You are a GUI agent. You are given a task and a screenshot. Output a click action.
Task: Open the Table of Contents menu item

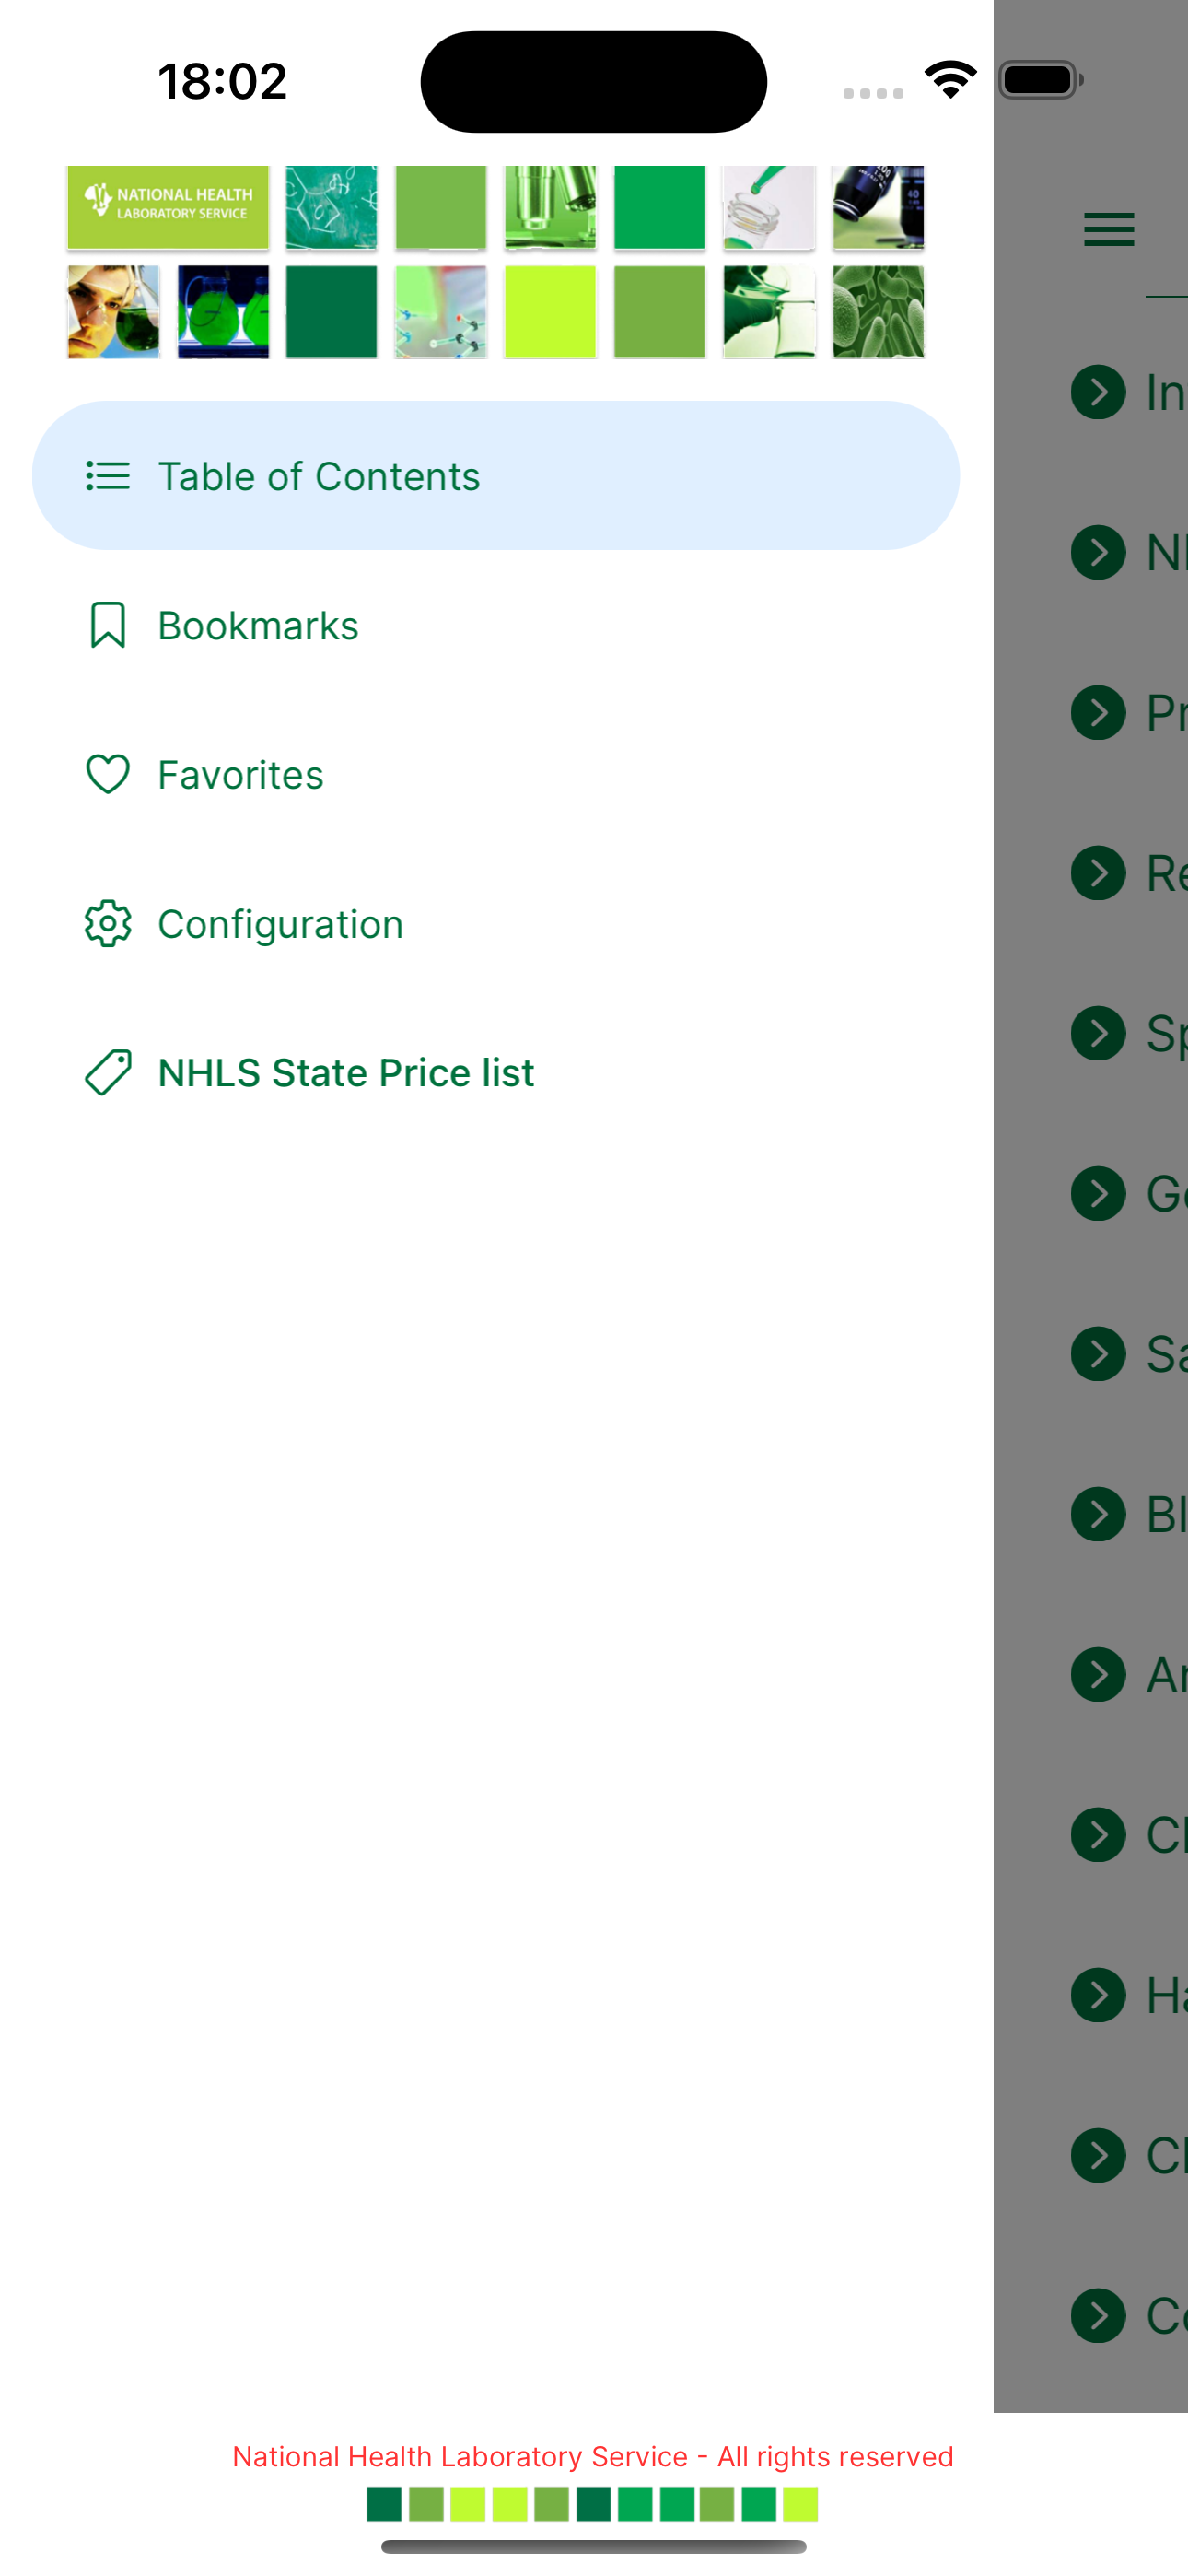[496, 476]
